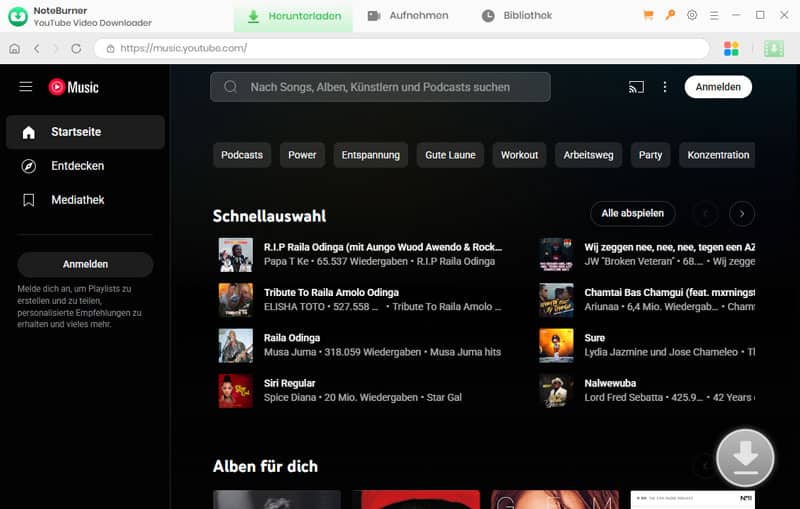Viewport: 800px width, 509px height.
Task: Play Siri Regular thumbnail
Action: tap(236, 391)
